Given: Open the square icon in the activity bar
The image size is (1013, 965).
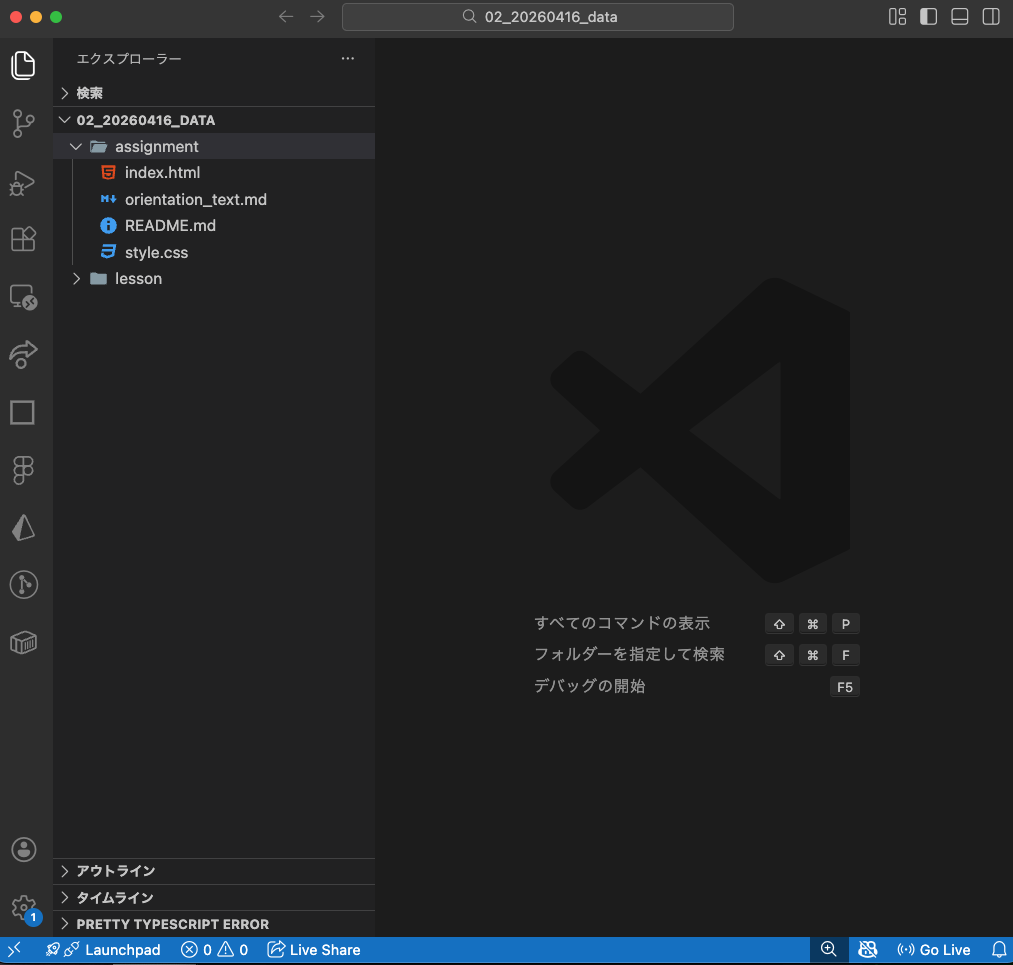Looking at the screenshot, I should coord(23,412).
